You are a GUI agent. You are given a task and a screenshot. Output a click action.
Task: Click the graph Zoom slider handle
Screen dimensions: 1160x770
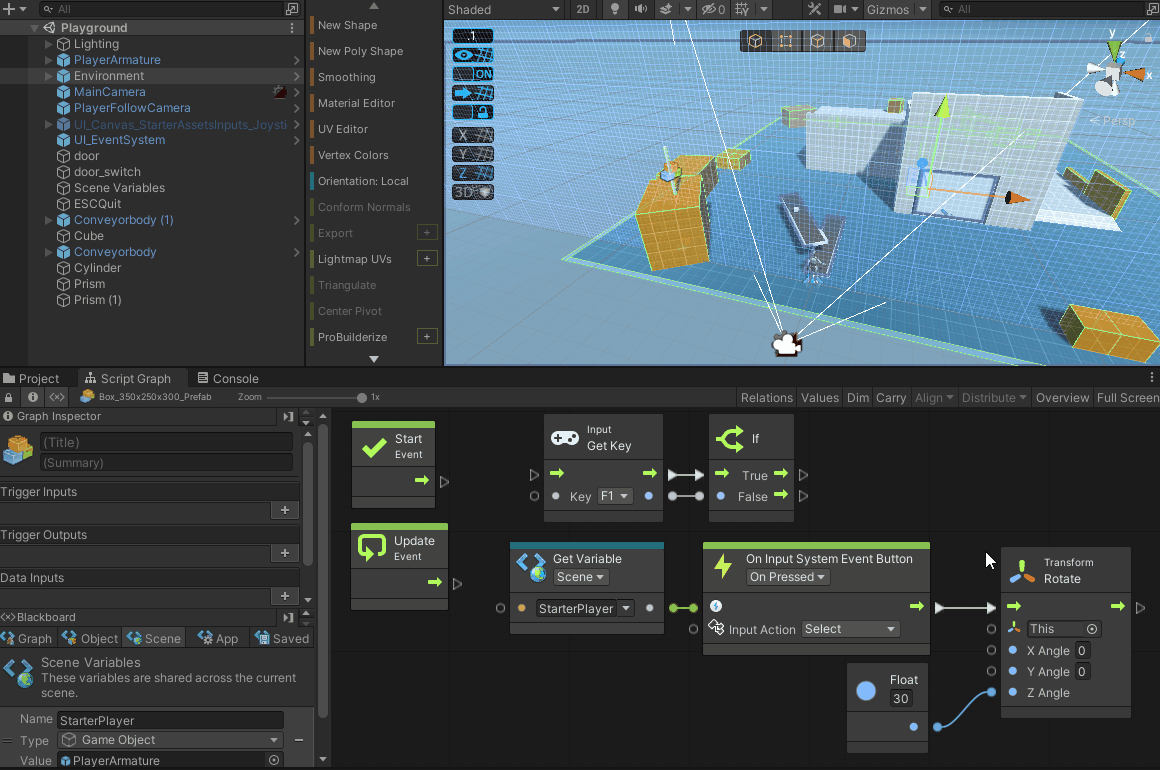click(x=362, y=397)
